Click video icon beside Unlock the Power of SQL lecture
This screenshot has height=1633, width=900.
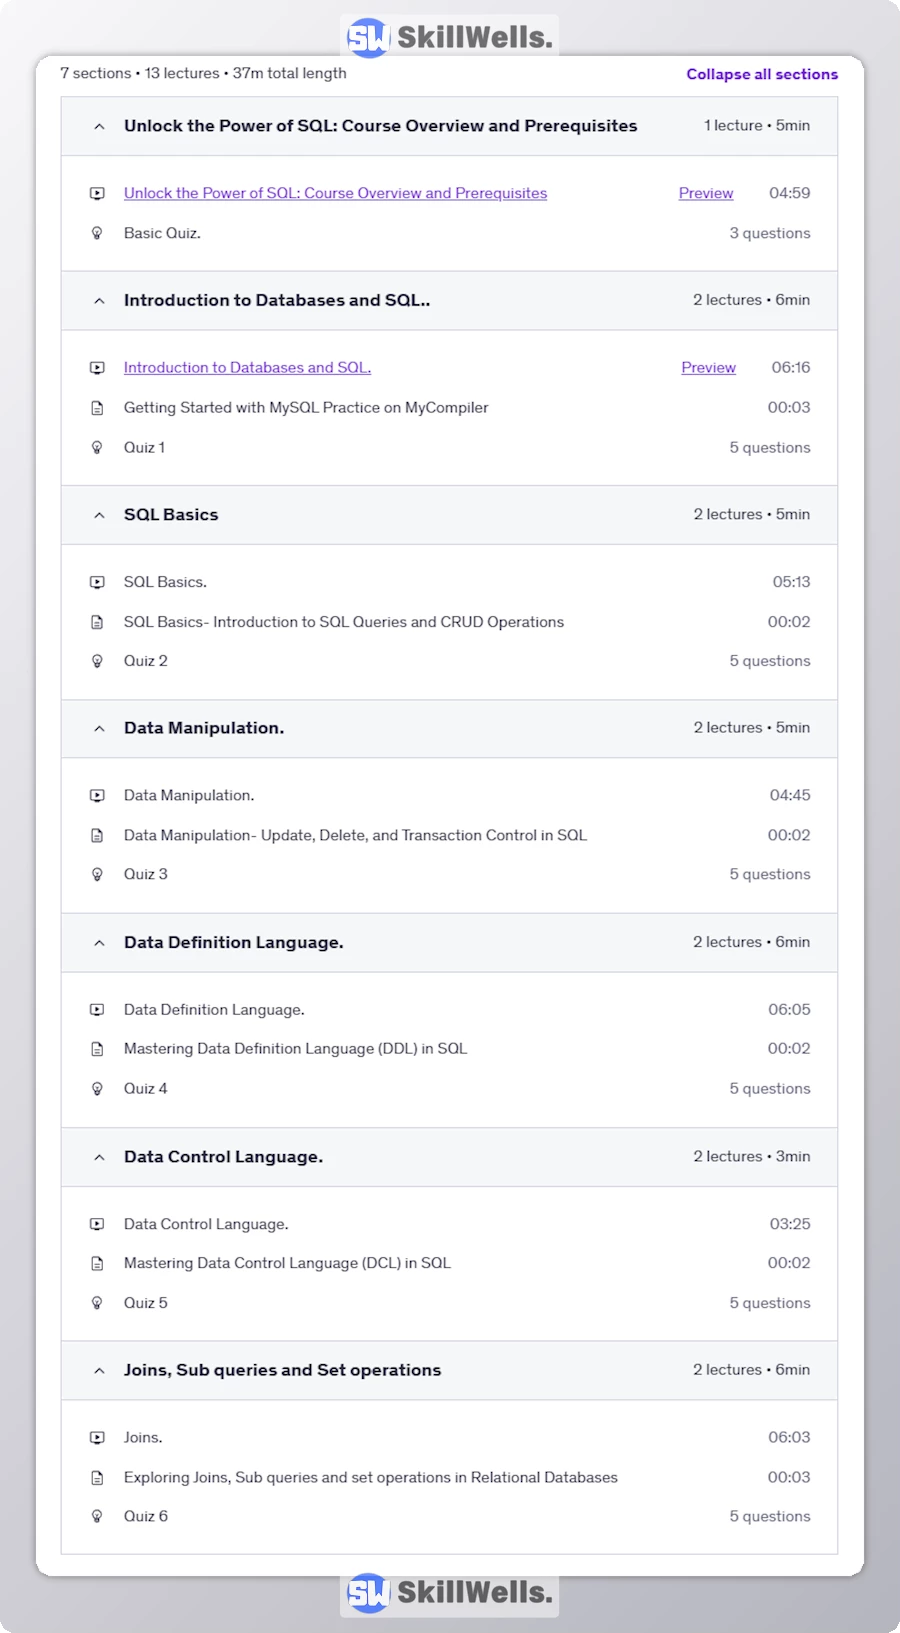coord(97,193)
